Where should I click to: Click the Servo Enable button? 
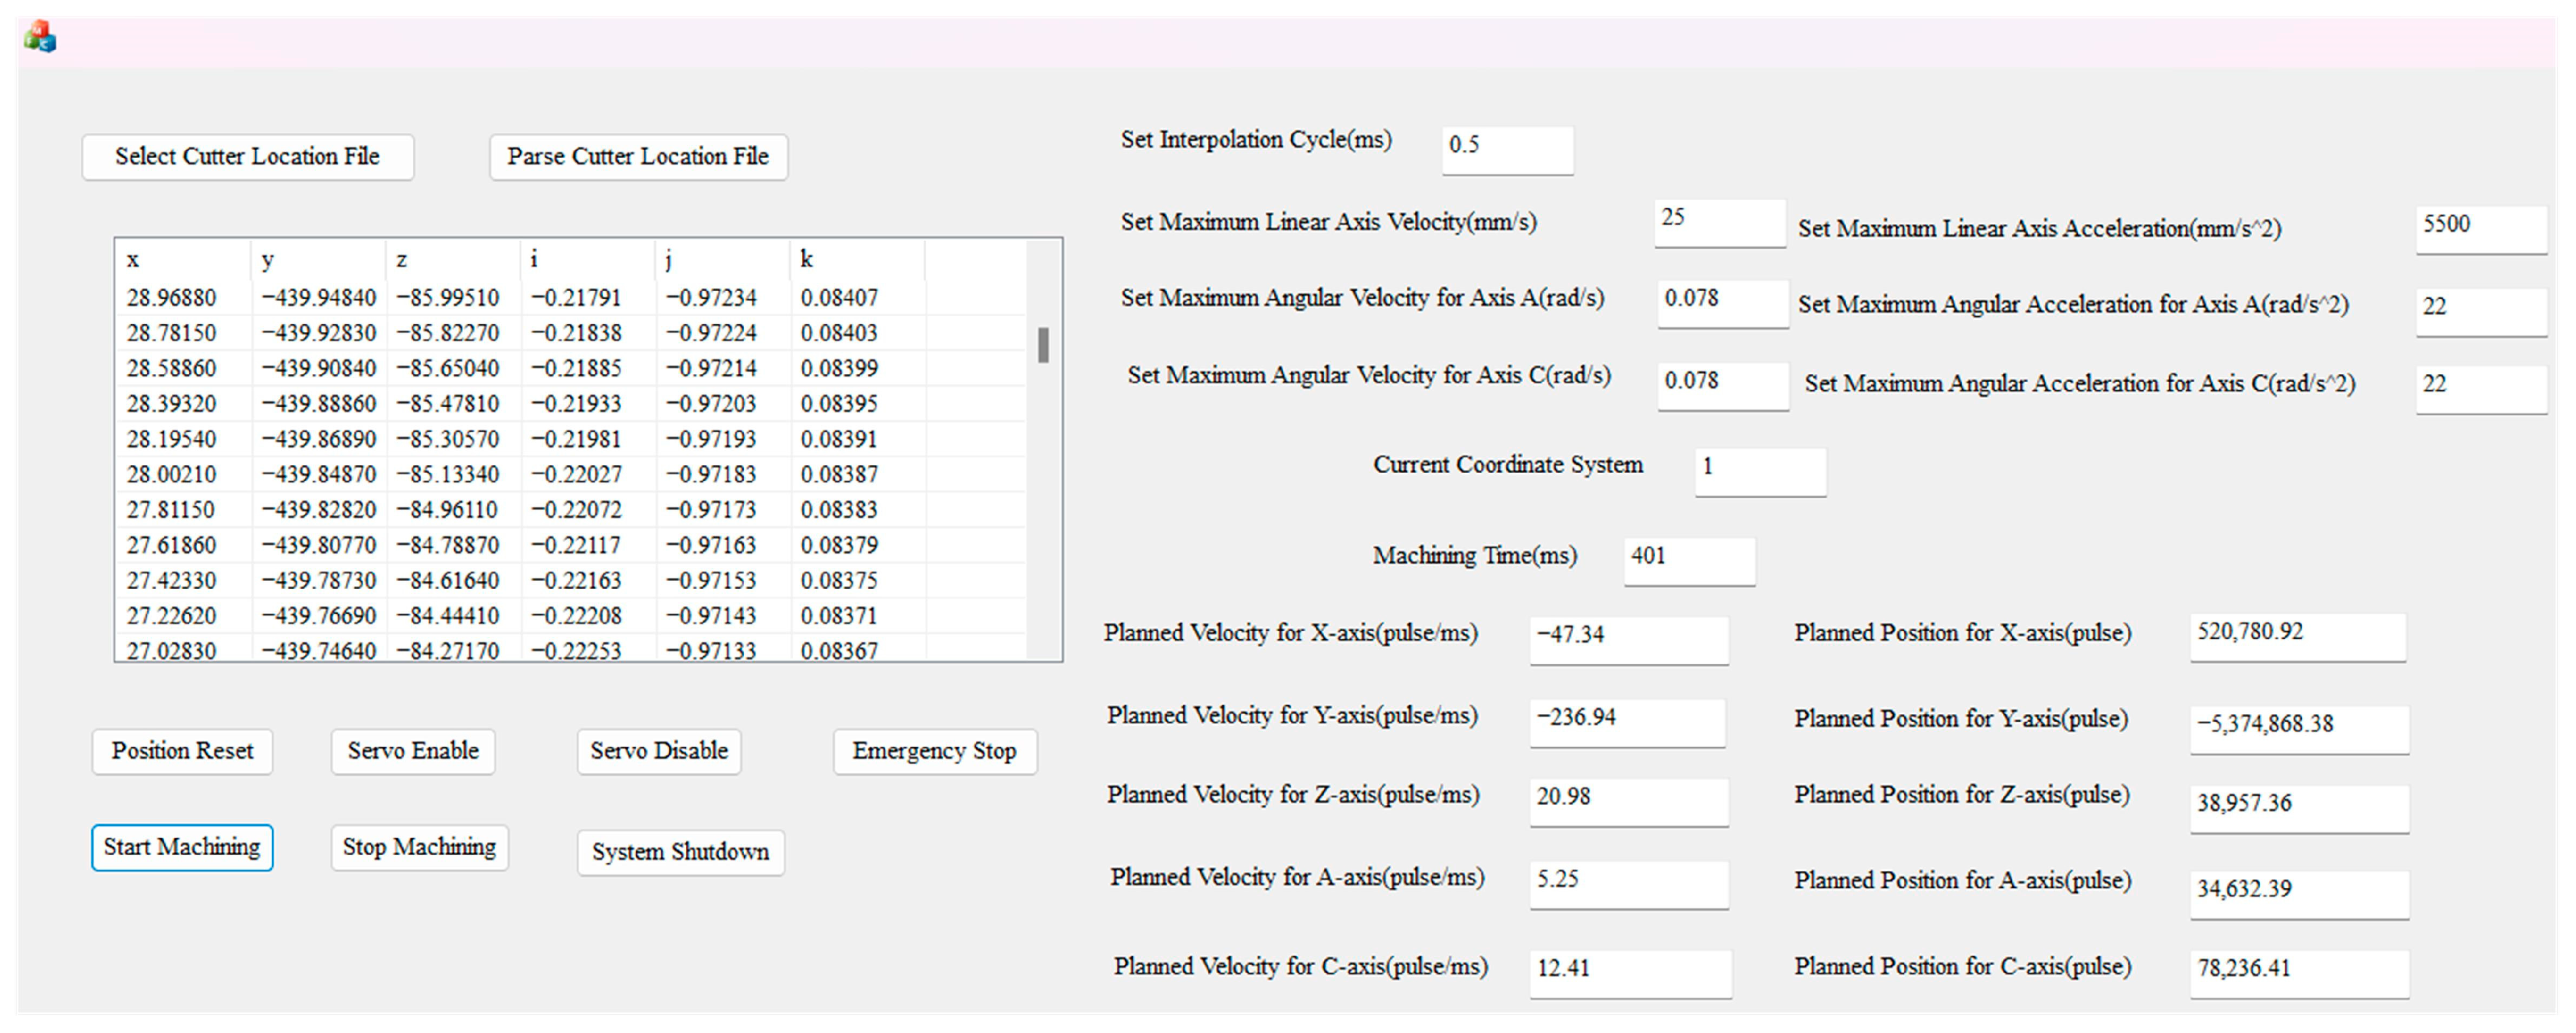(x=413, y=751)
